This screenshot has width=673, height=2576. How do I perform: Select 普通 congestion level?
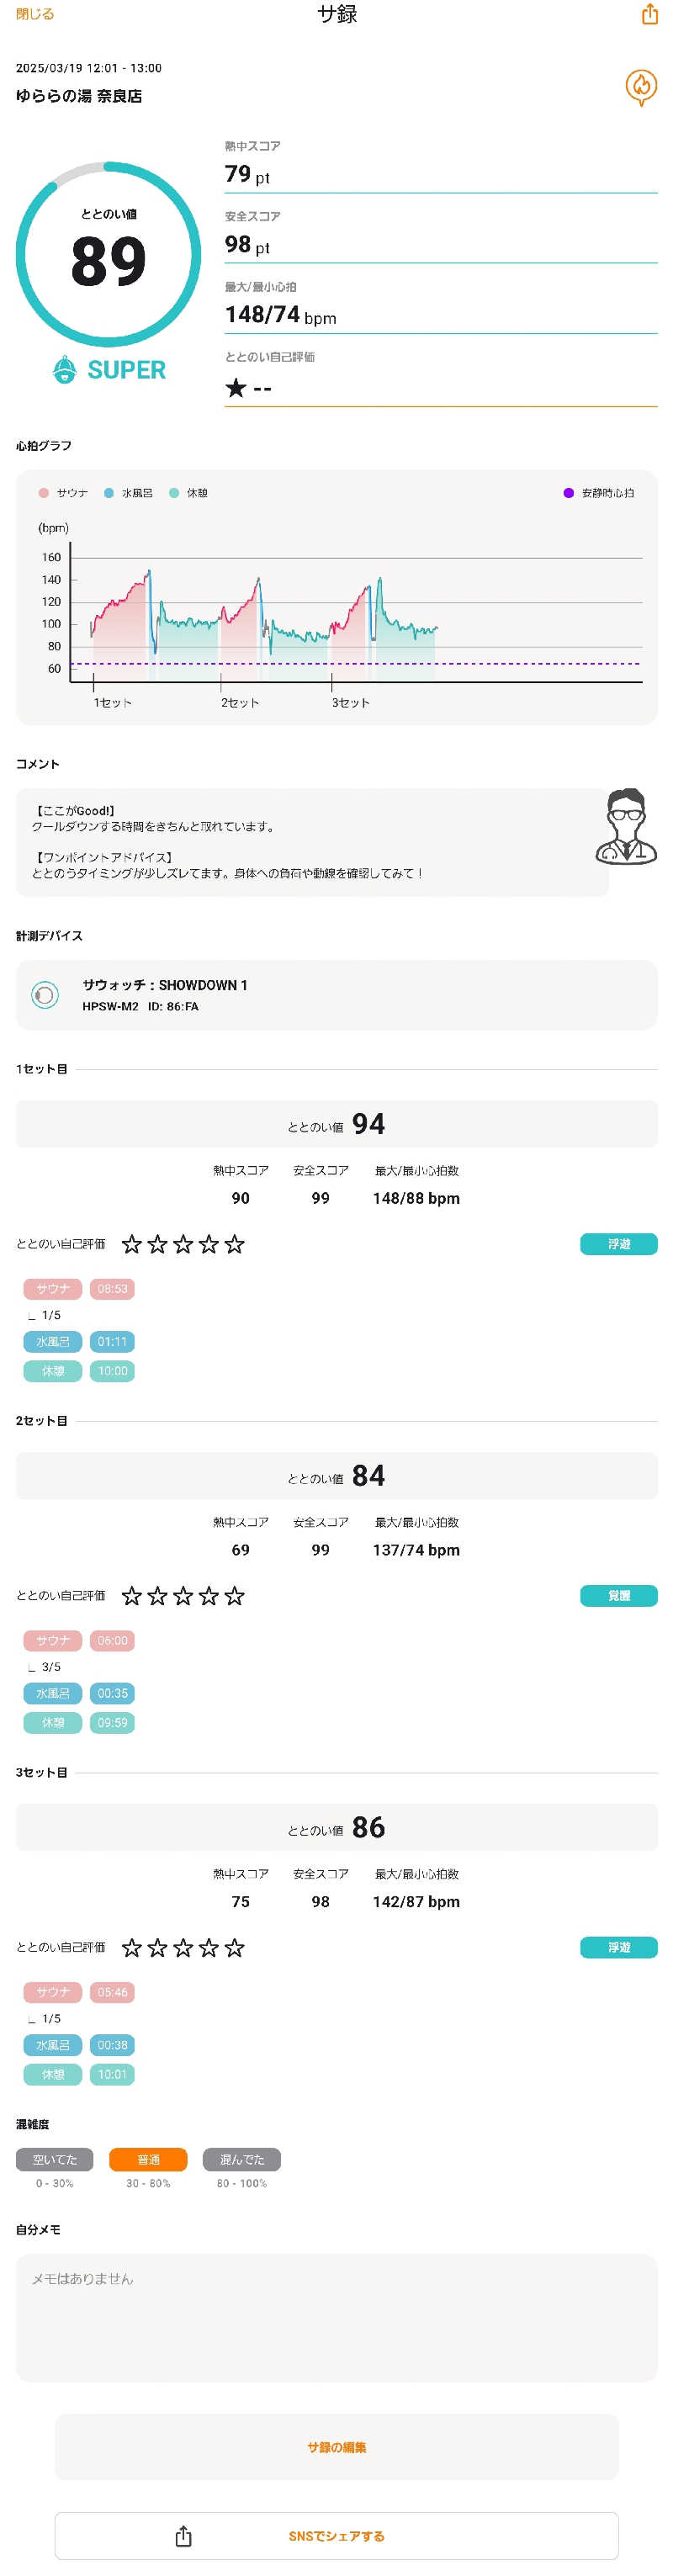[x=148, y=2159]
